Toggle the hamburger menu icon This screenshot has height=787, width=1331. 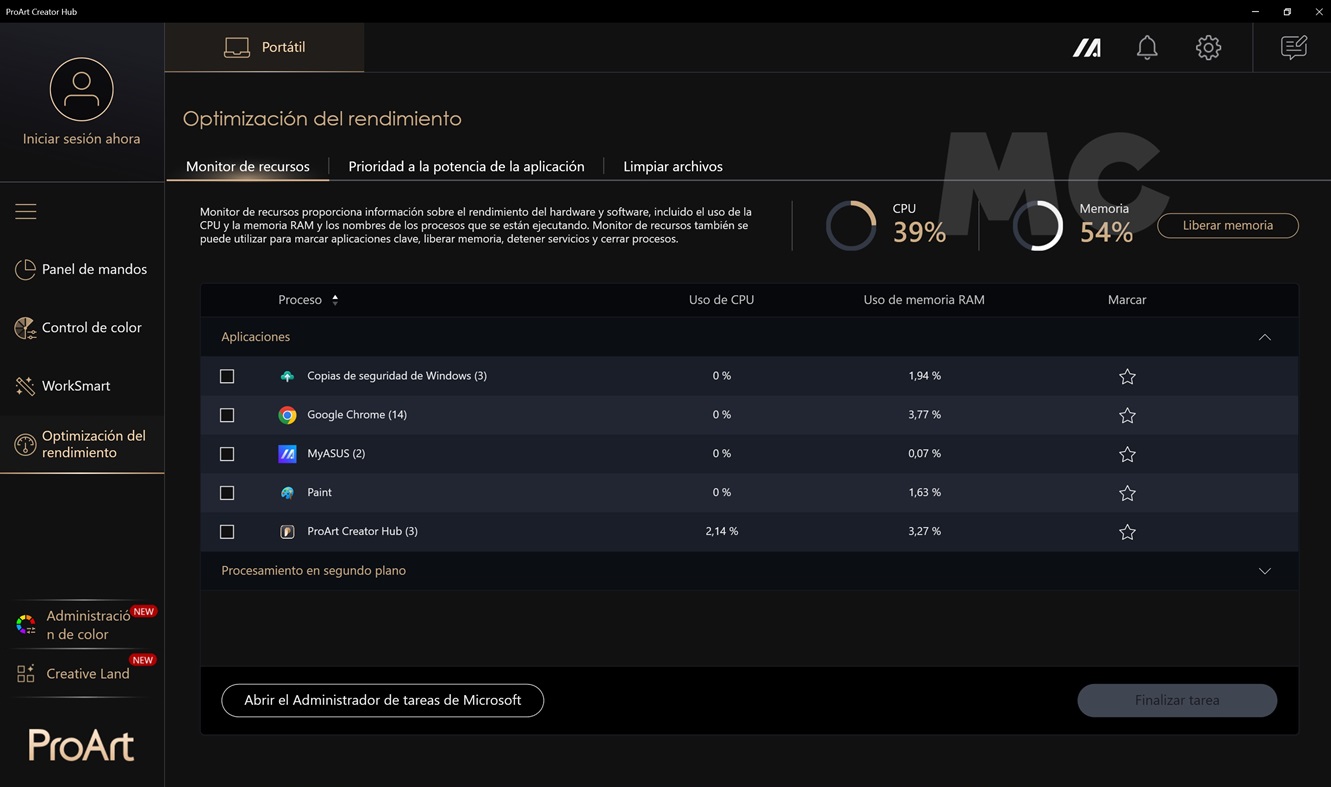pos(26,211)
